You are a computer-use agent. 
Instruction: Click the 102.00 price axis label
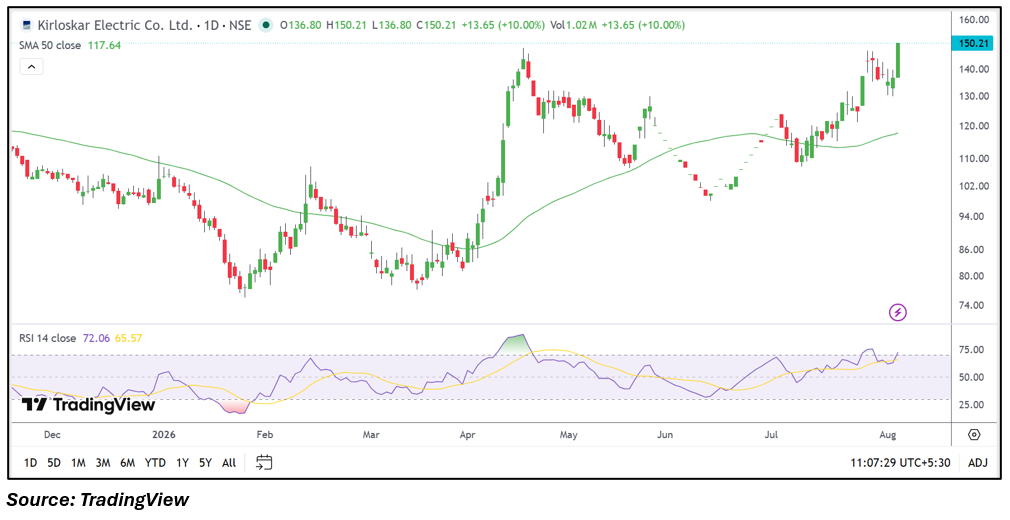click(x=974, y=186)
